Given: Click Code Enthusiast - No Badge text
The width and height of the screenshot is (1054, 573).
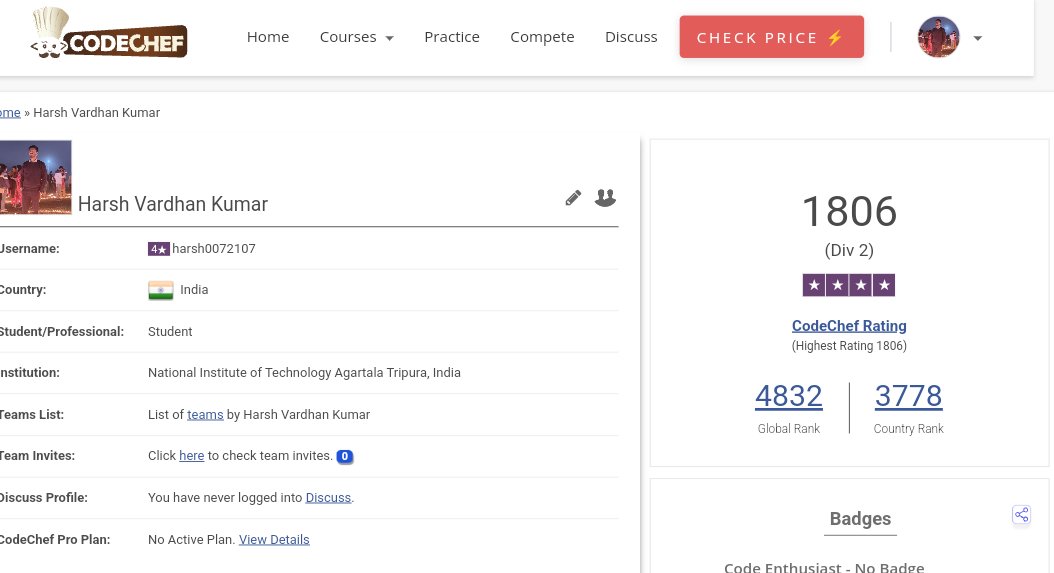Looking at the screenshot, I should (x=824, y=568).
